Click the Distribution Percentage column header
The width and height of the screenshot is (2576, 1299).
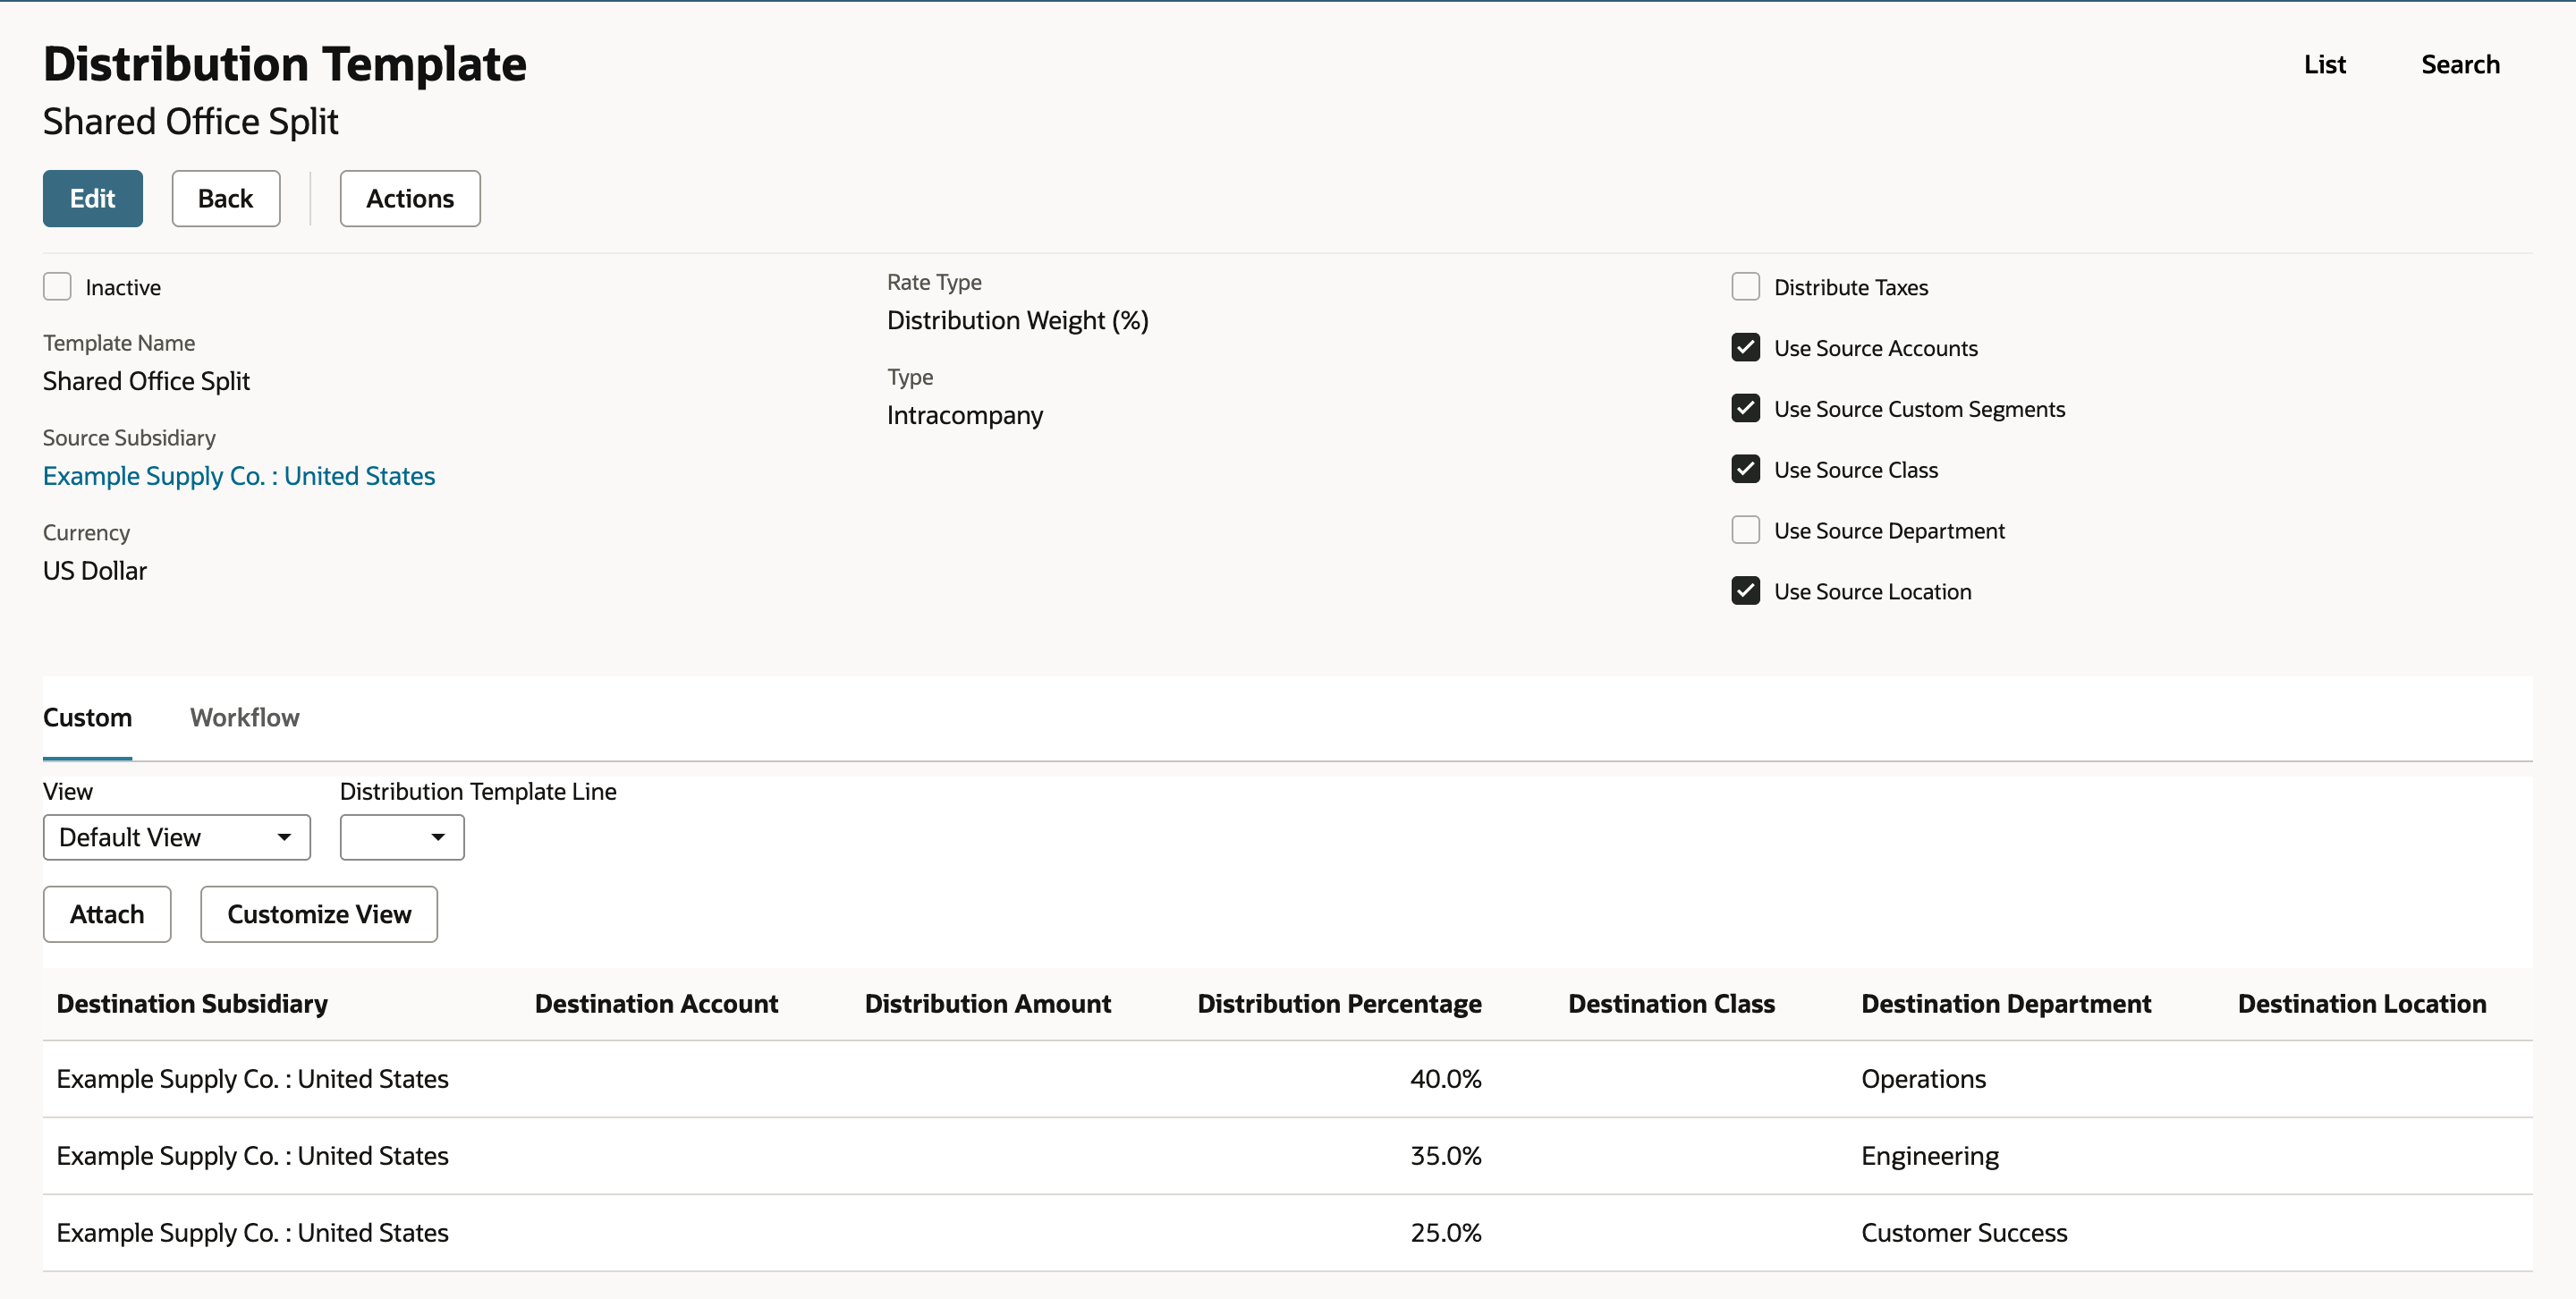tap(1340, 1003)
